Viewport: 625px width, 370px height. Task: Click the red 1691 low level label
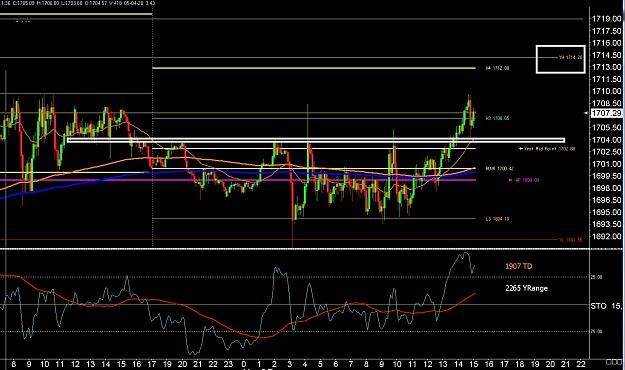(570, 240)
